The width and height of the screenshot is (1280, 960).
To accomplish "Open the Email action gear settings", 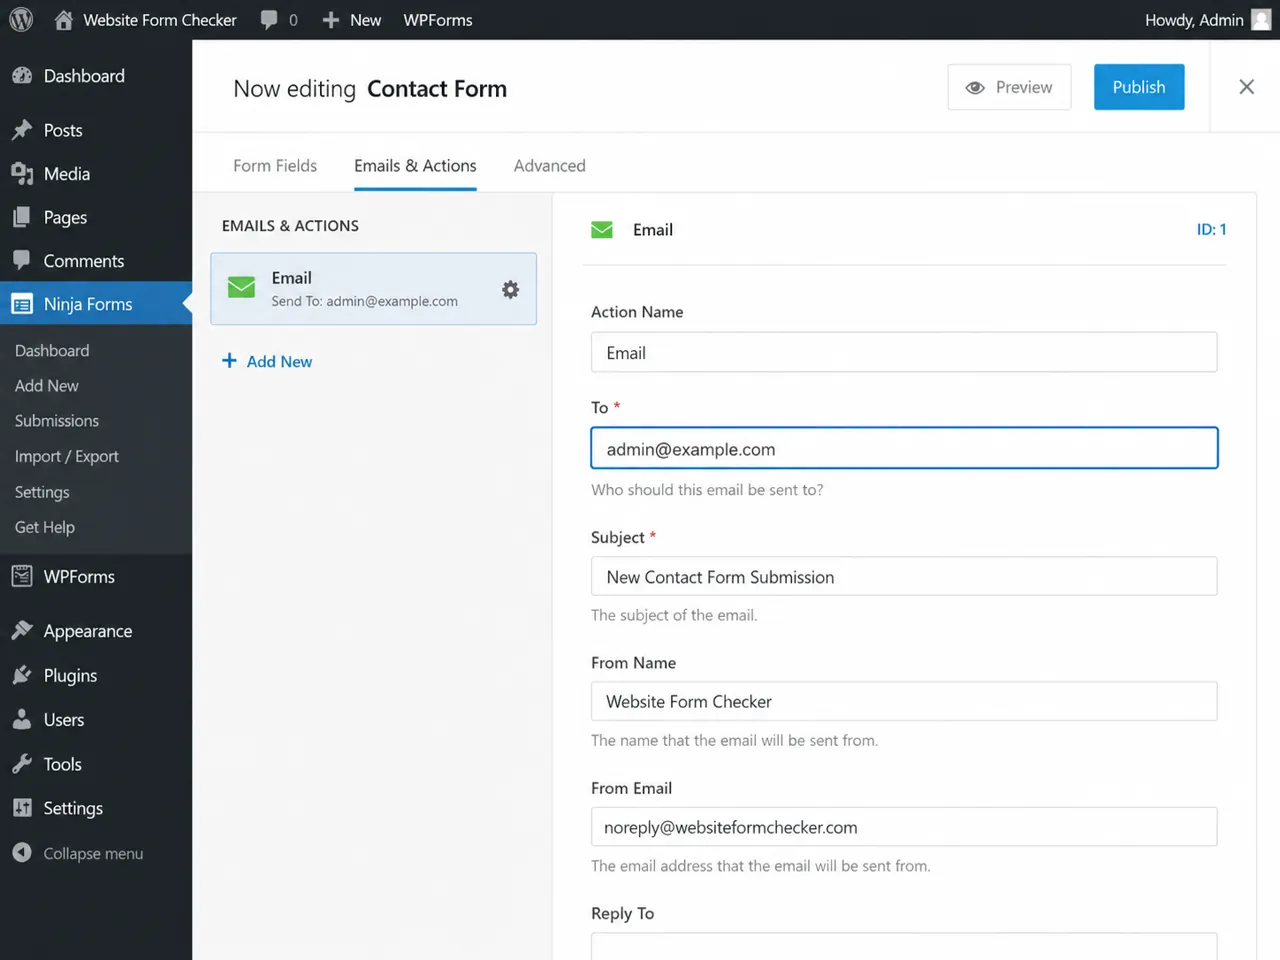I will pos(510,289).
